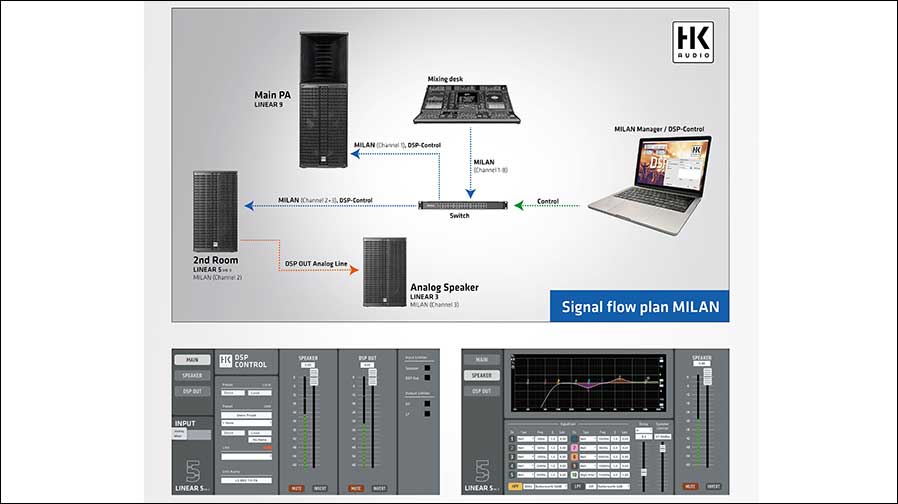Click EQ band 2 number button
This screenshot has width=898, height=504.
pos(512,448)
